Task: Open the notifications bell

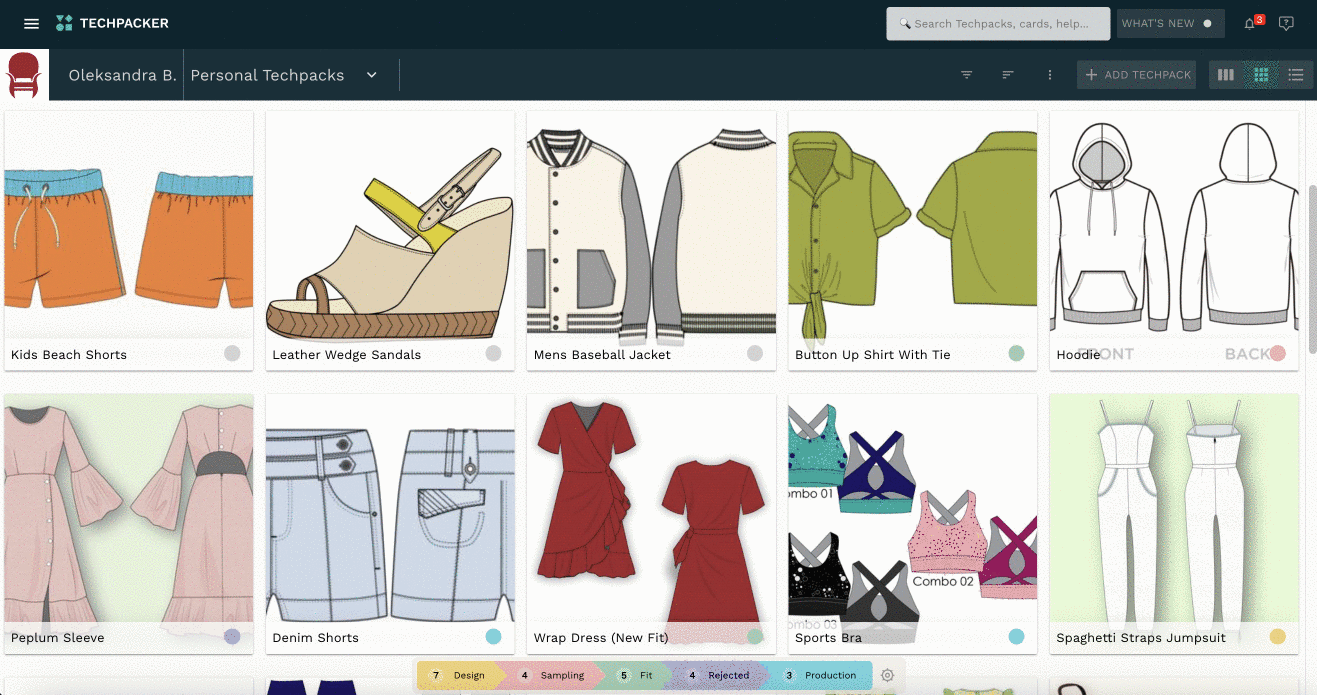Action: click(1250, 24)
